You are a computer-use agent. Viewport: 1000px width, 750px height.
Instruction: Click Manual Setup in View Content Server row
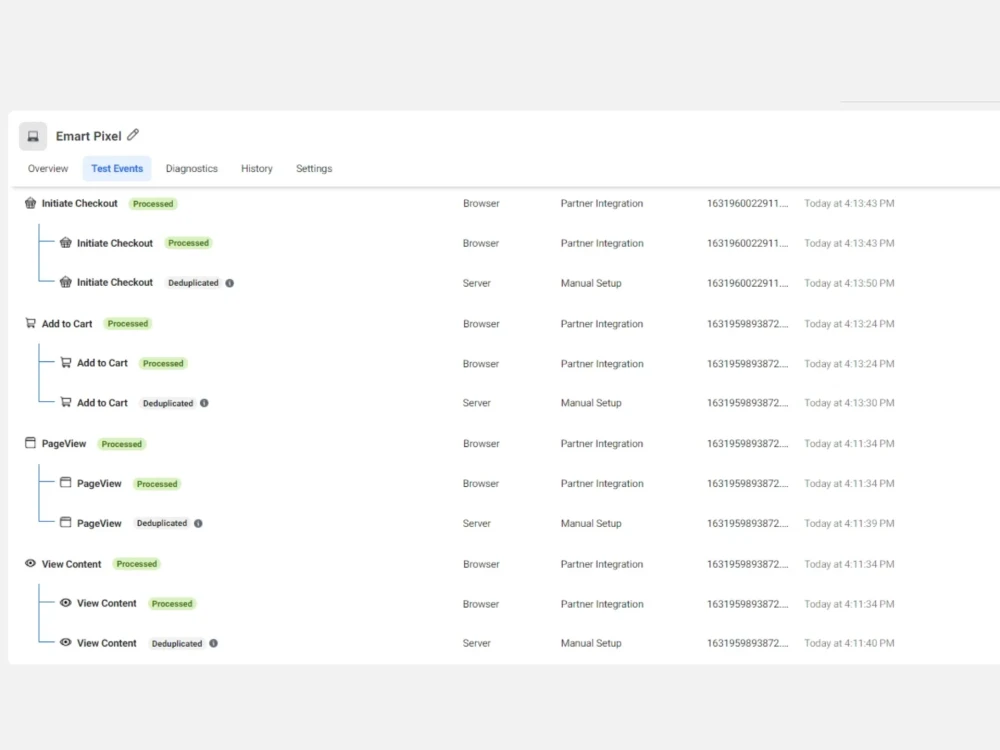click(591, 643)
